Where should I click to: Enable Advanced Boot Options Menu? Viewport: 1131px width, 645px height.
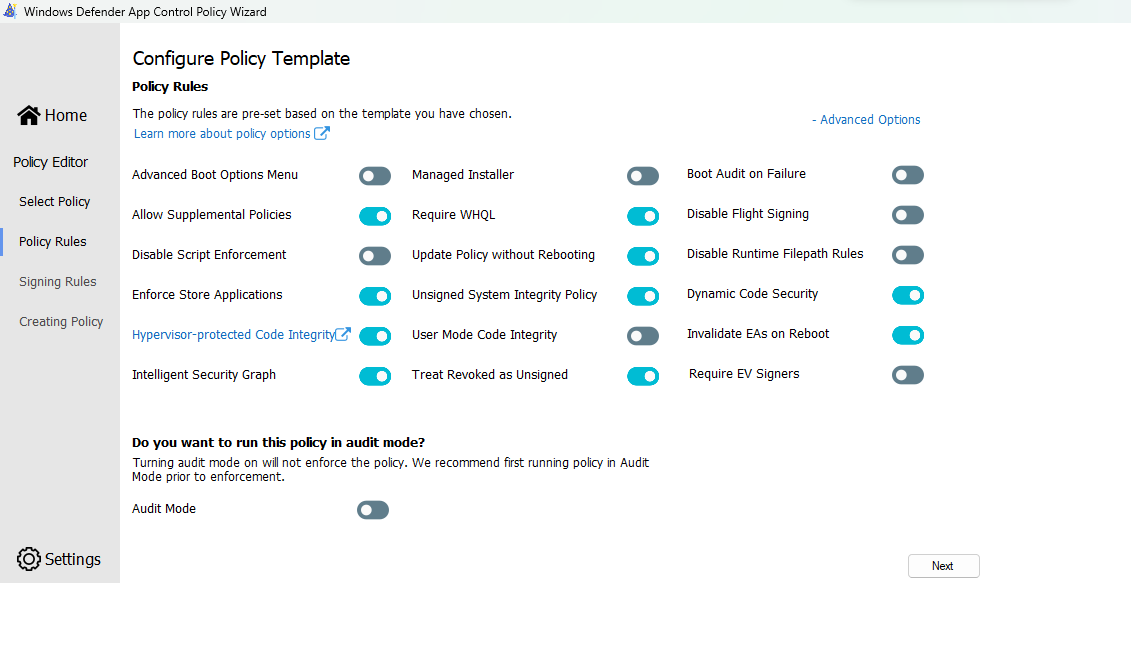pyautogui.click(x=375, y=175)
